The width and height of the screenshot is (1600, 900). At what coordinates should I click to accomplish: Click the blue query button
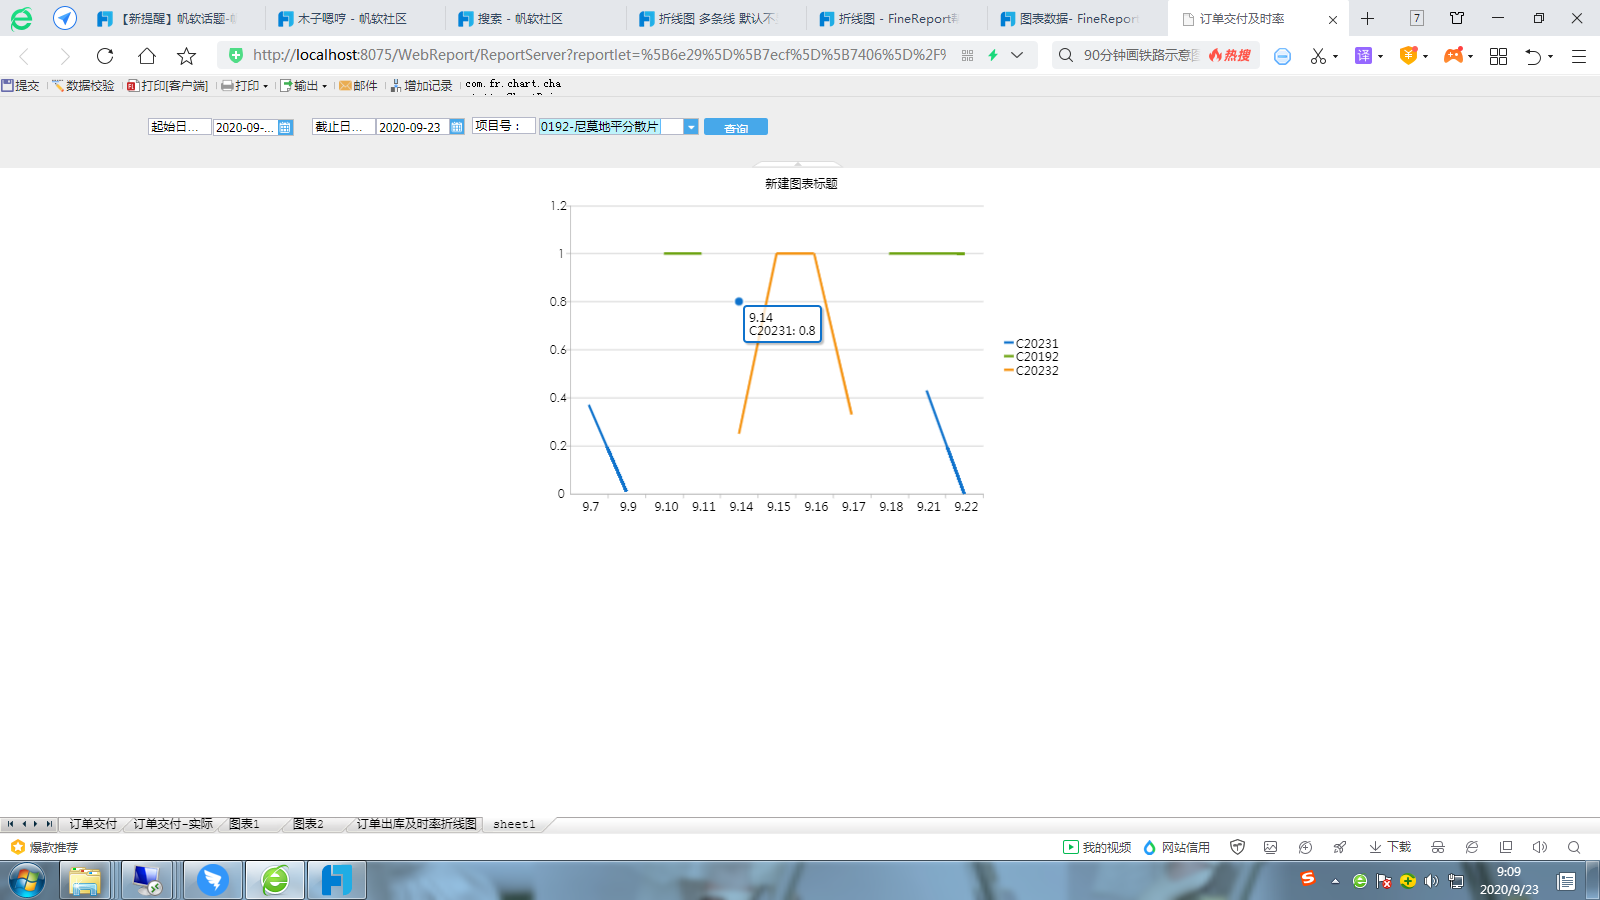tap(736, 127)
